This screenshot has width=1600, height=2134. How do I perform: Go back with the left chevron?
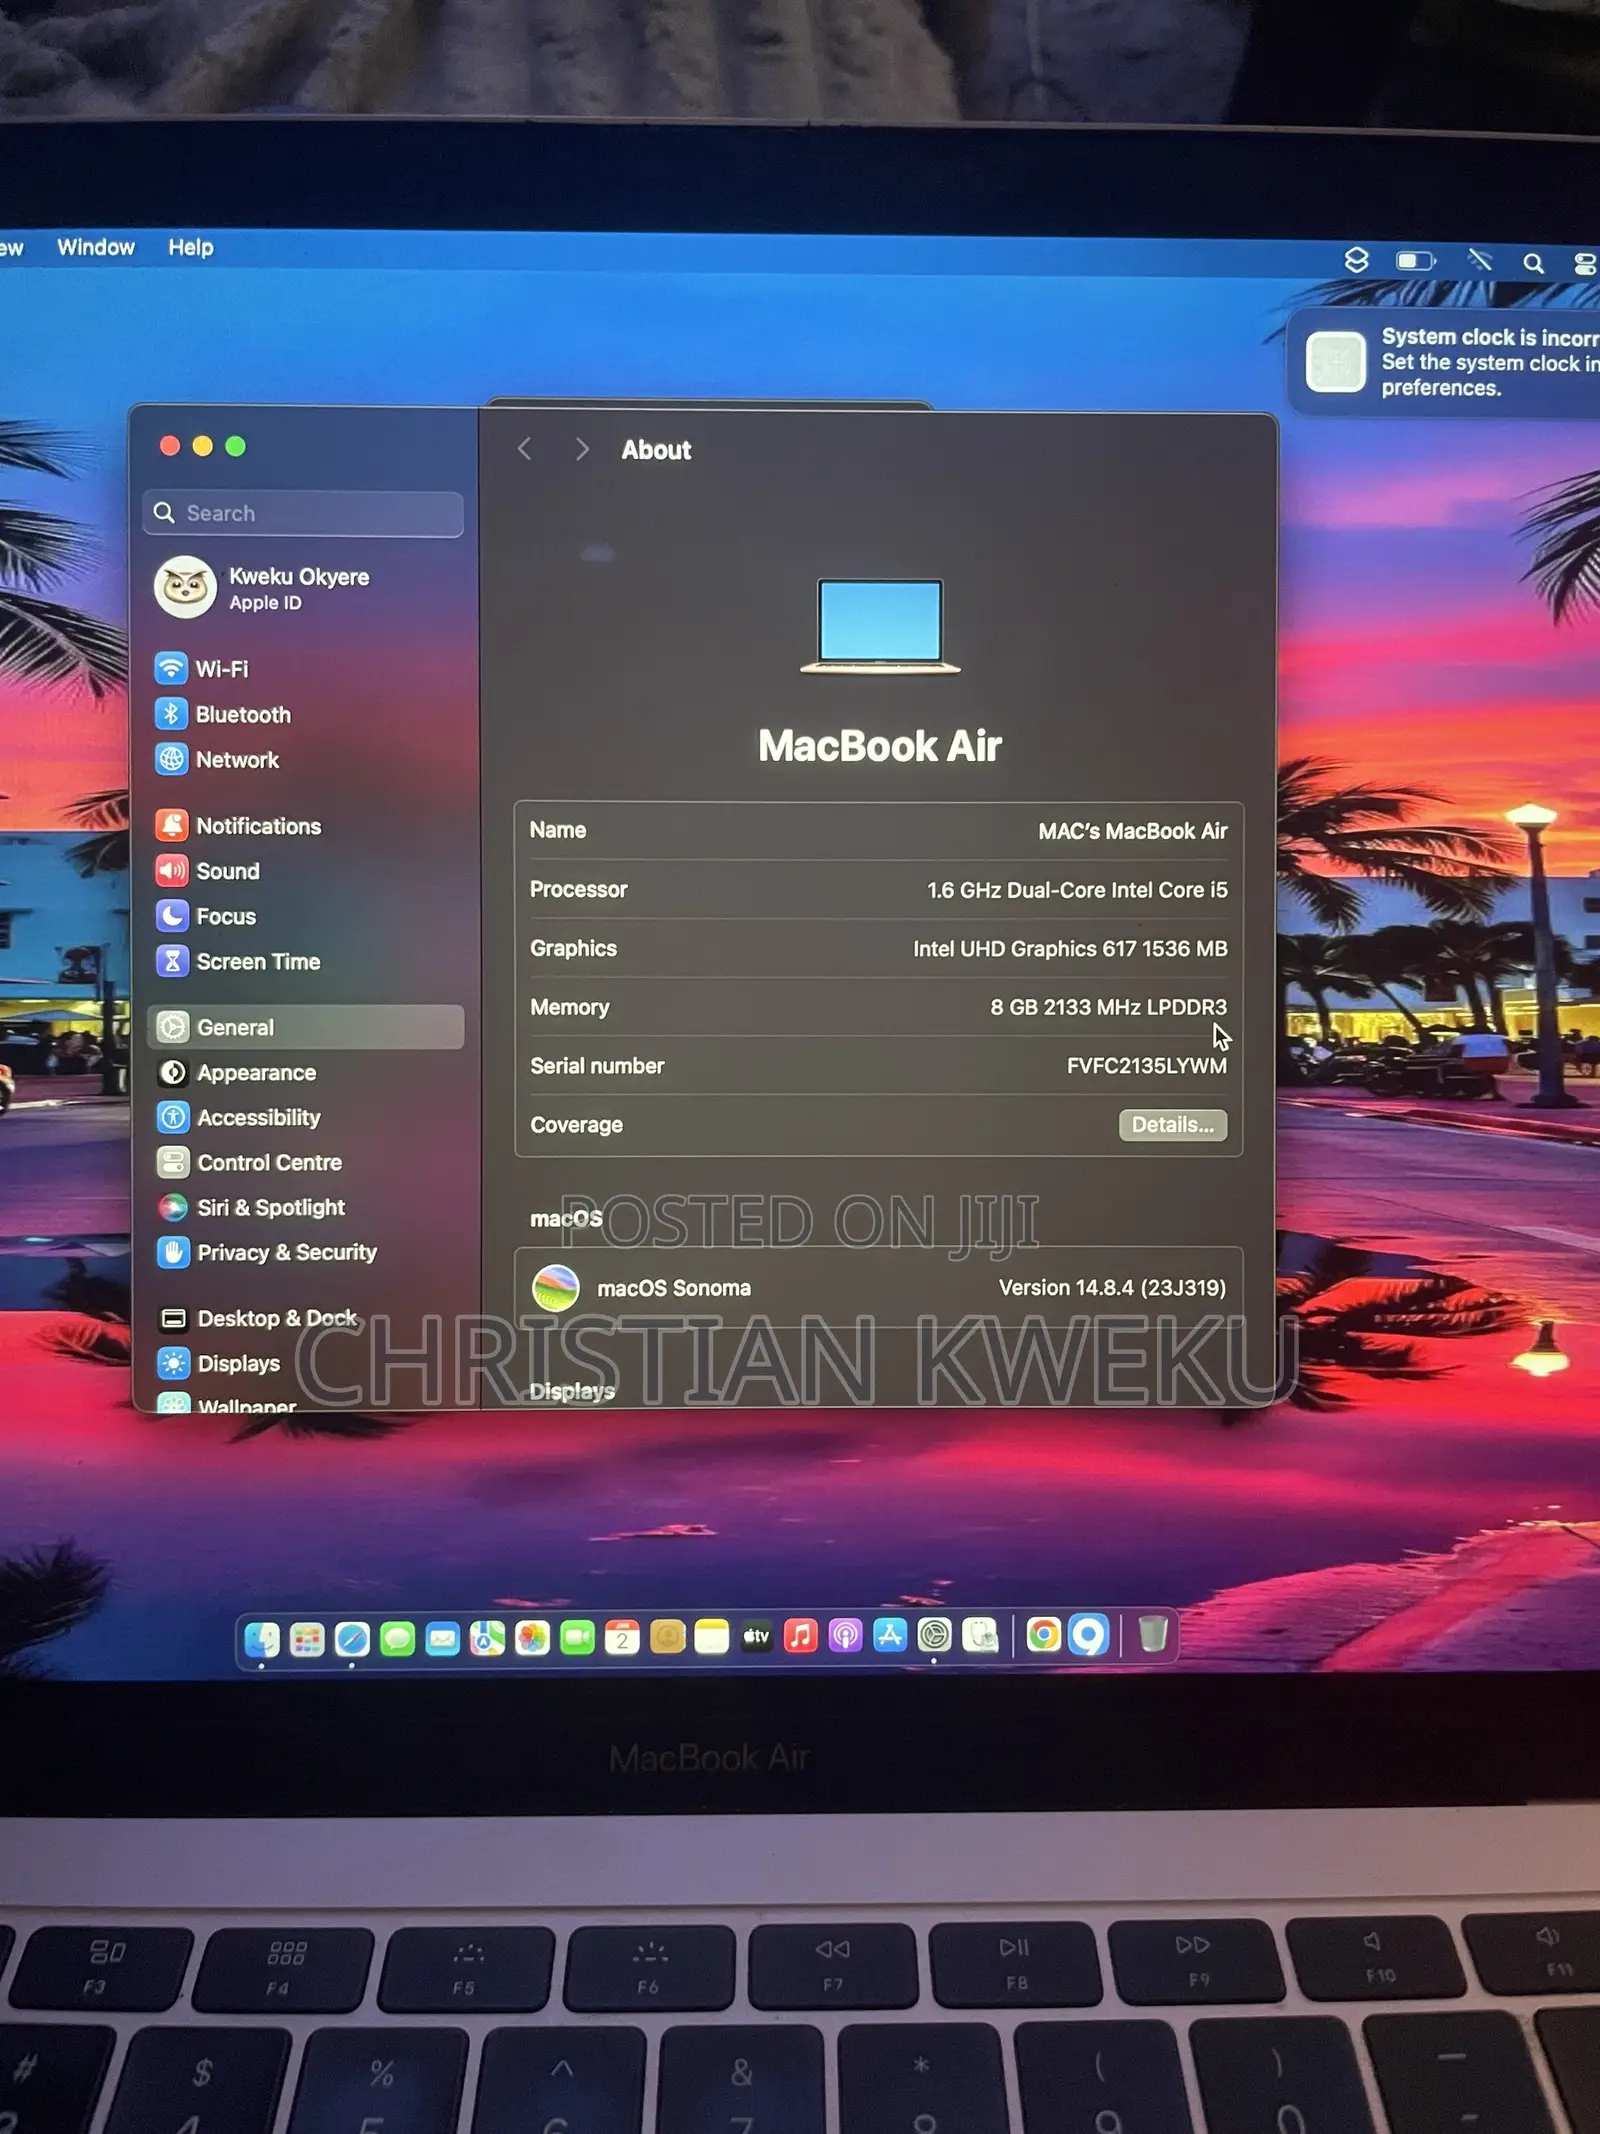point(524,449)
